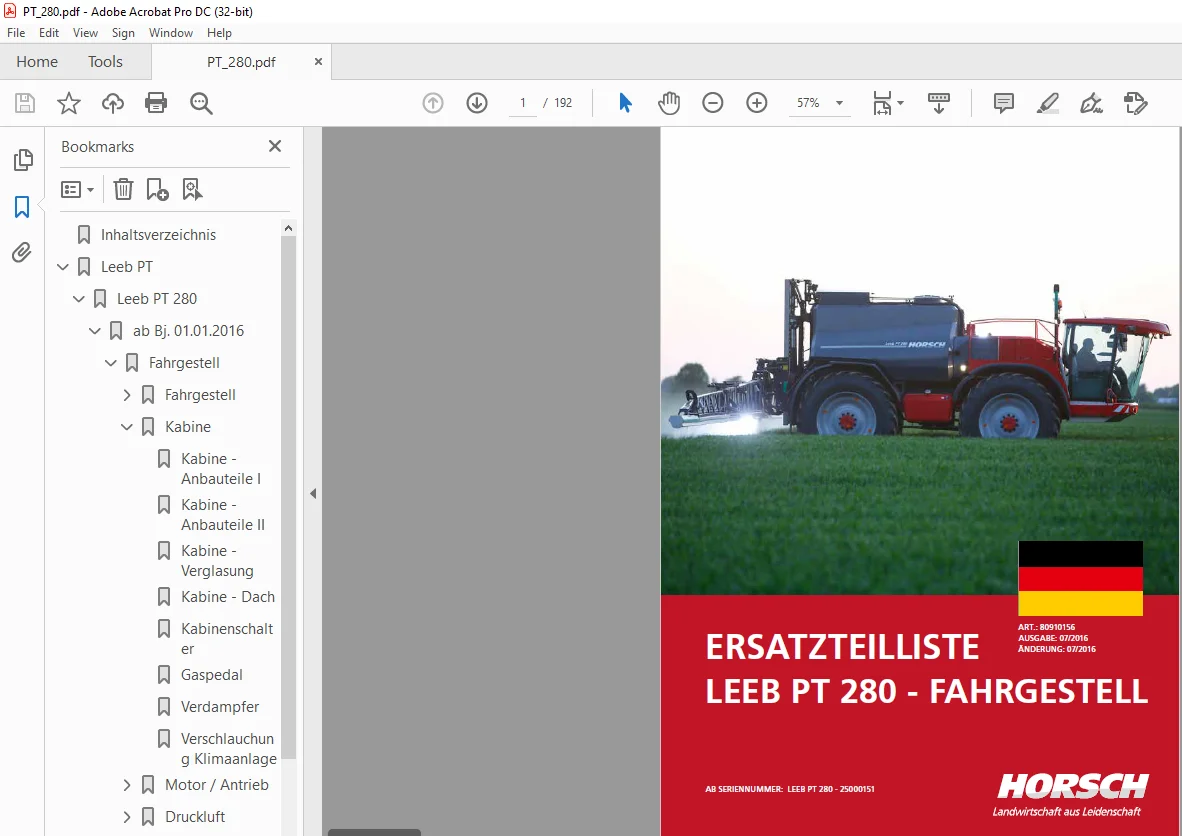Screen dimensions: 1182x836
Task: Open the Kabine - Dach bookmark
Action: (x=228, y=597)
